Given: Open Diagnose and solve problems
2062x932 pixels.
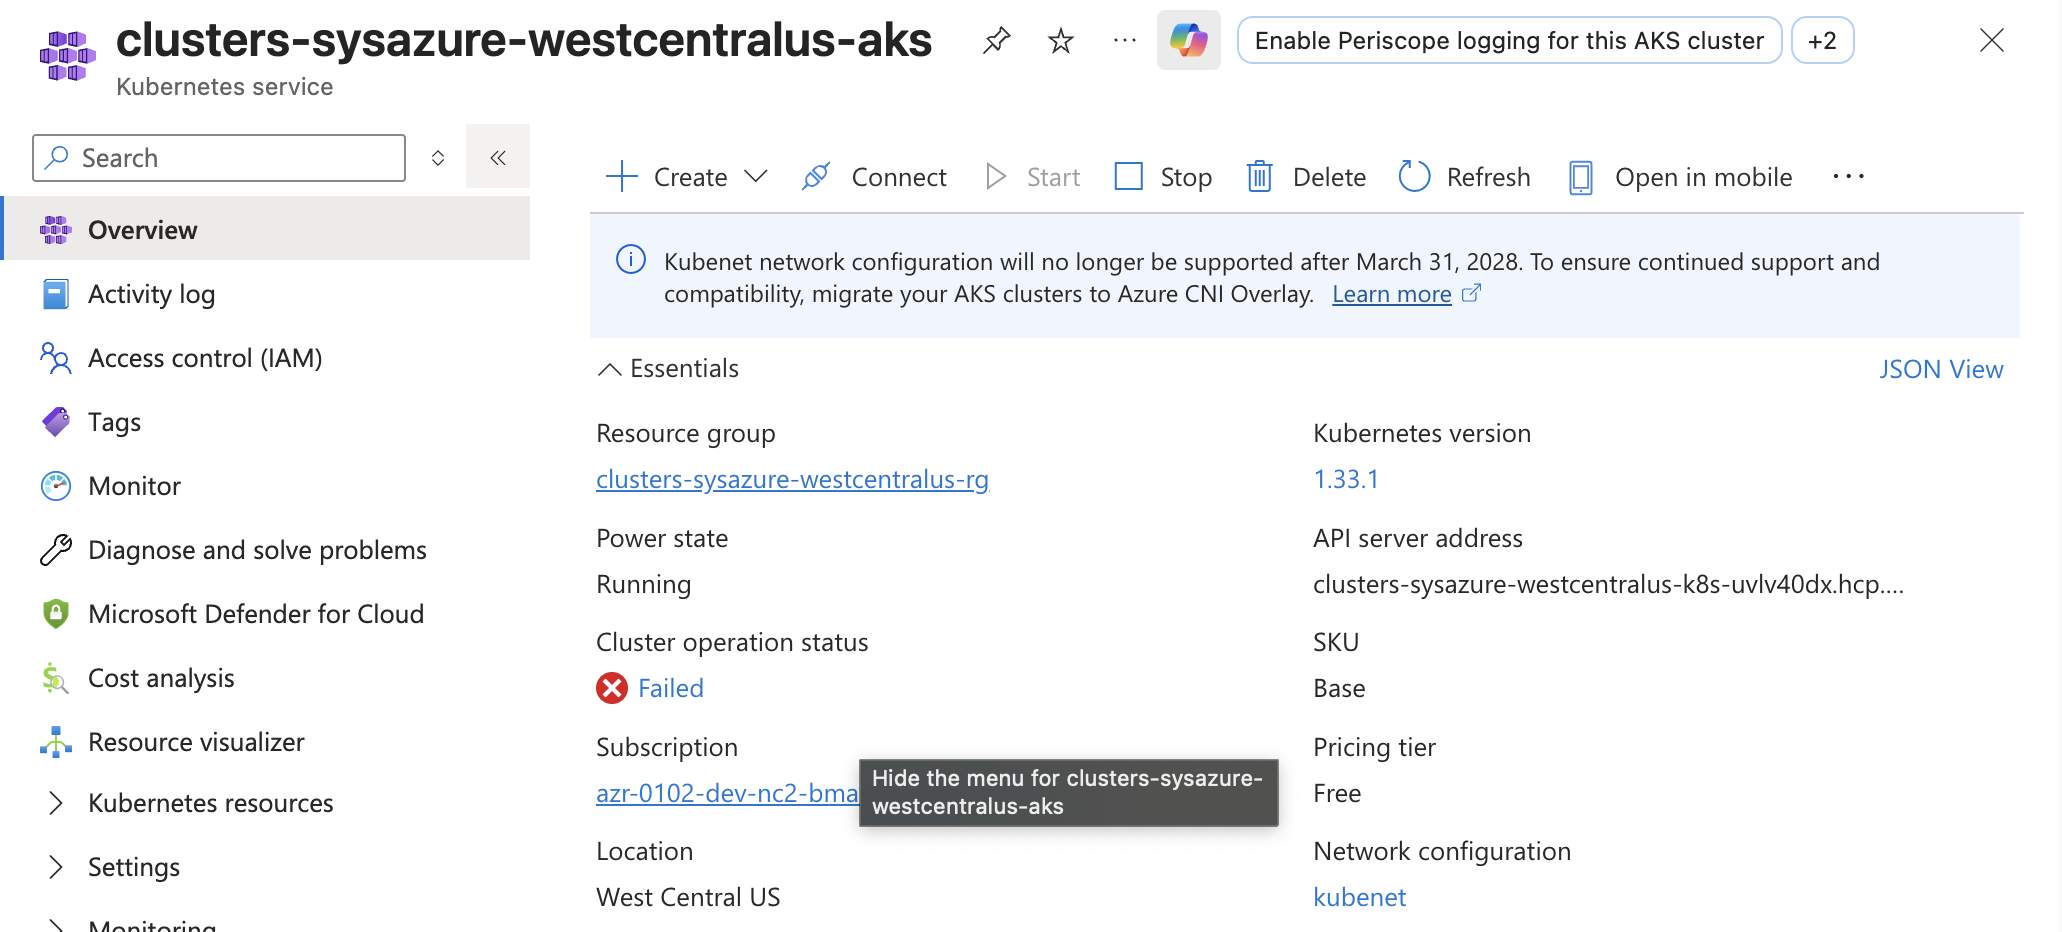Looking at the screenshot, I should pos(257,549).
